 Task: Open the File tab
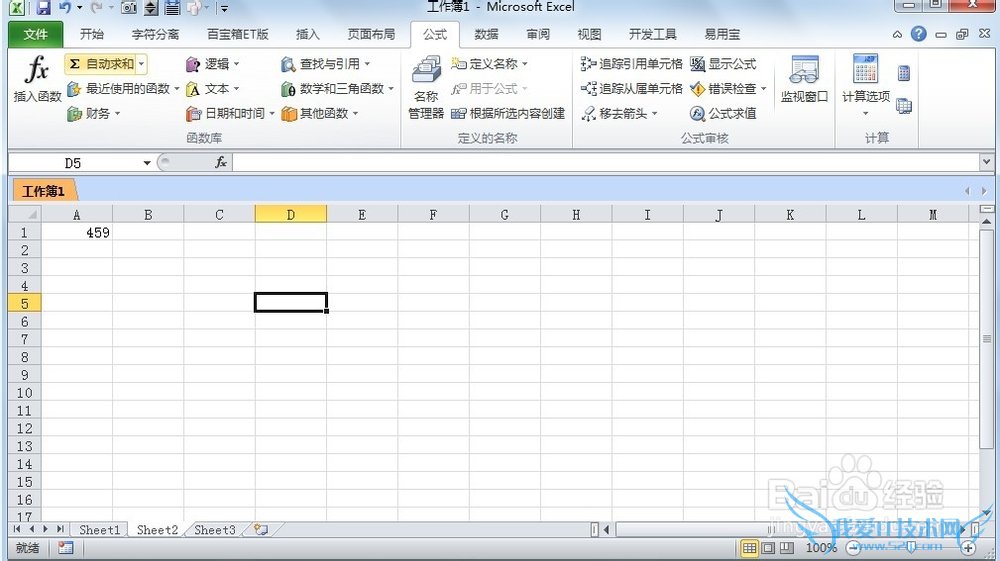tap(36, 34)
